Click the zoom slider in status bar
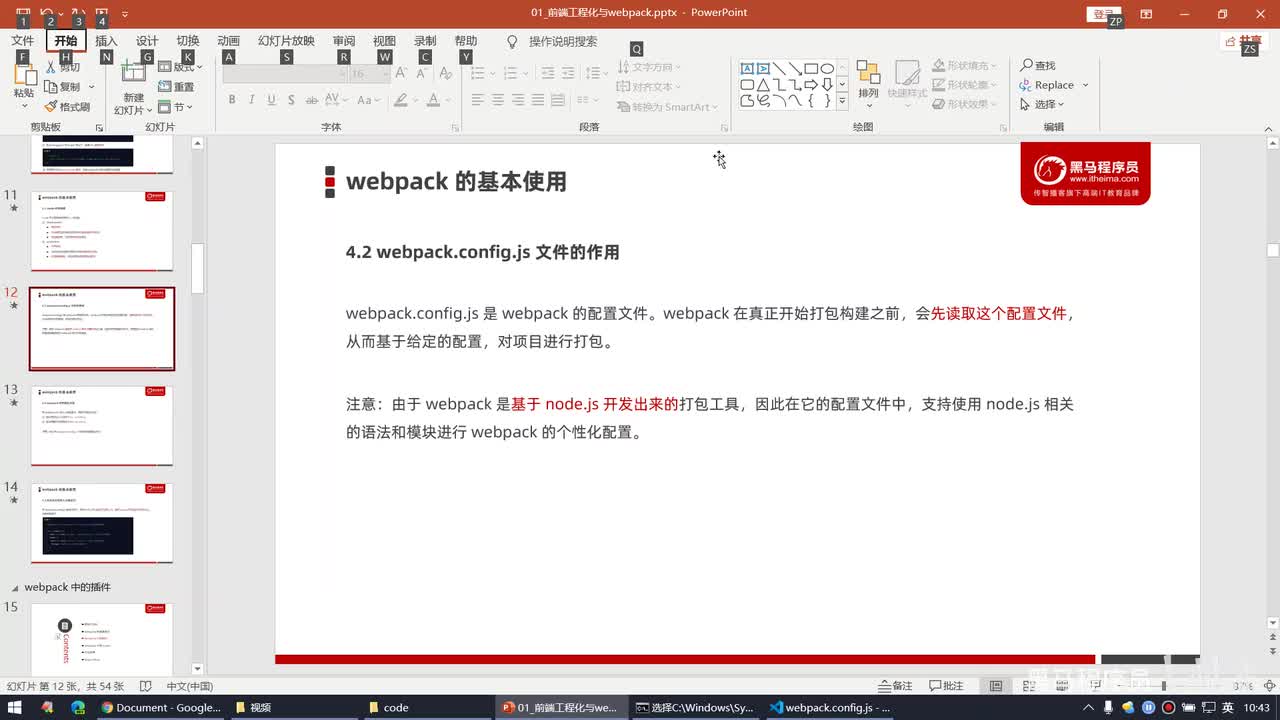1280x720 pixels. point(1163,686)
